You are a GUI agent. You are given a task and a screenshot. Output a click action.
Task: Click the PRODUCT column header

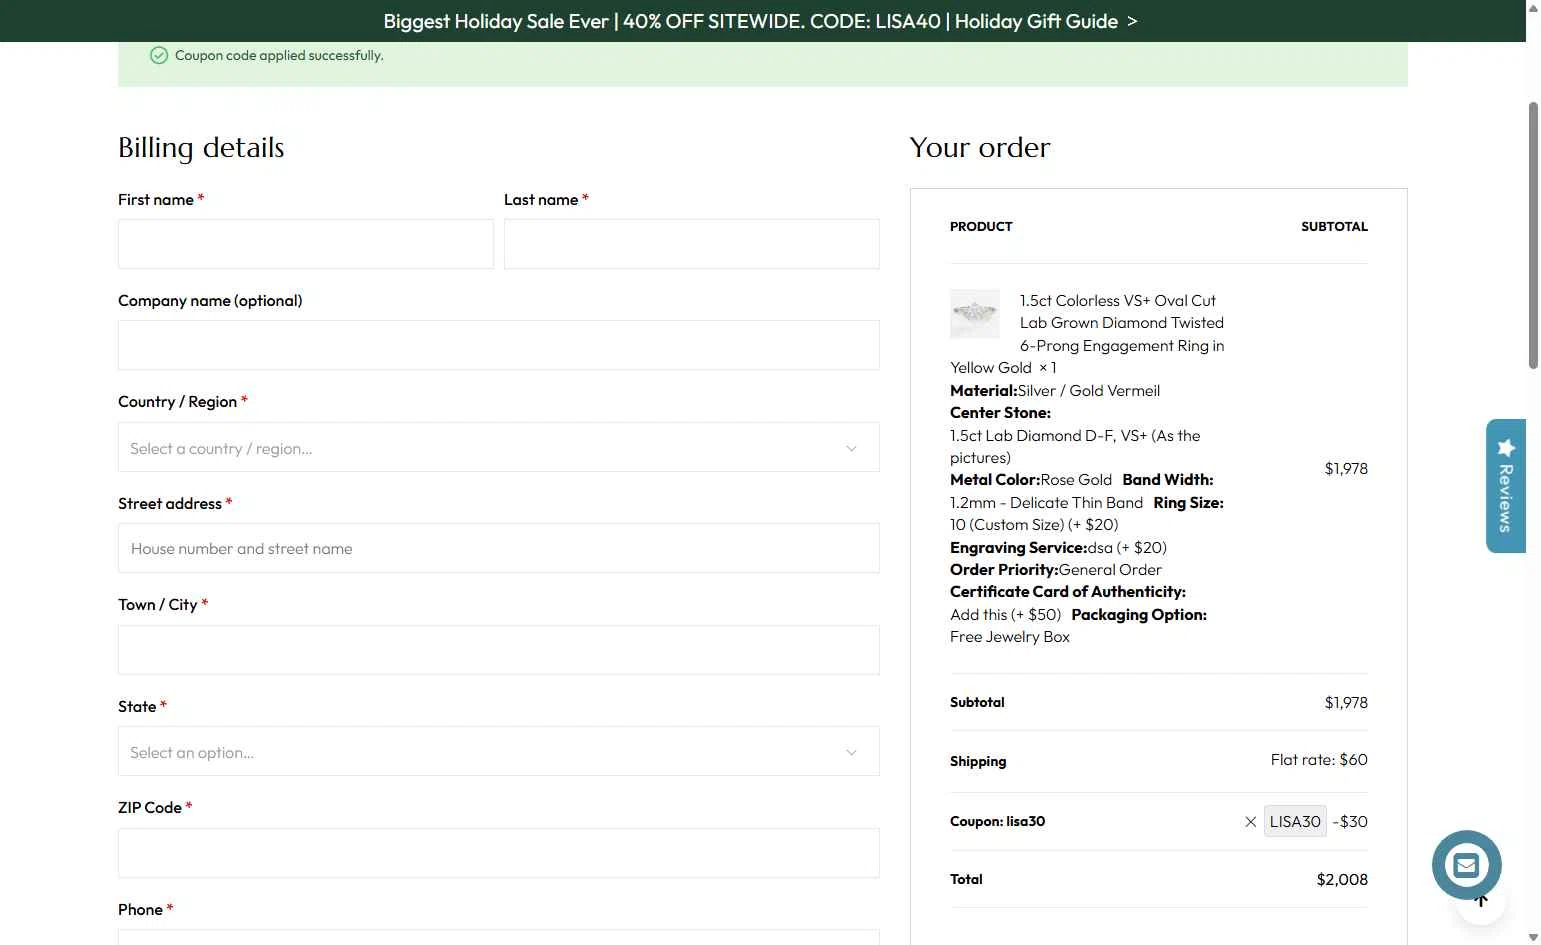coord(981,226)
